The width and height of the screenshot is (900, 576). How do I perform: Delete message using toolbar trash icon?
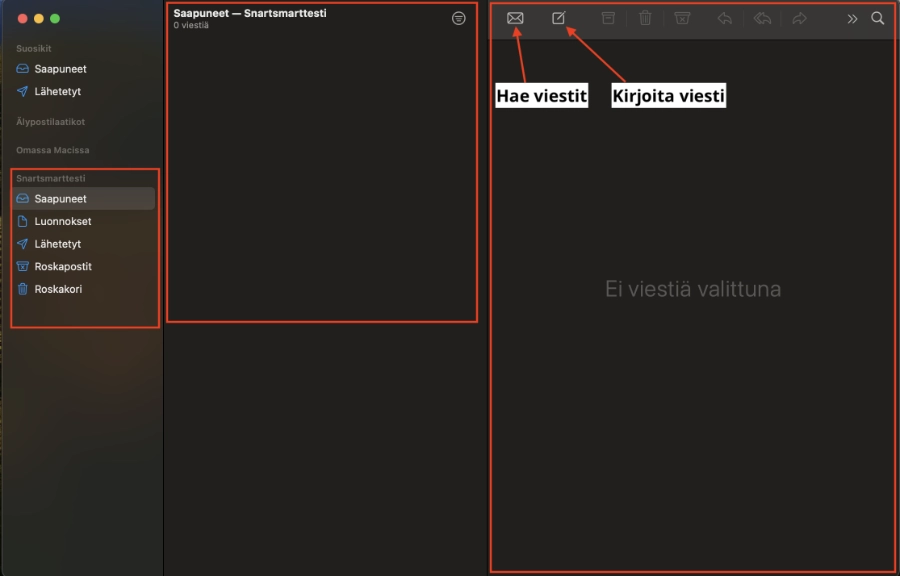(x=645, y=18)
